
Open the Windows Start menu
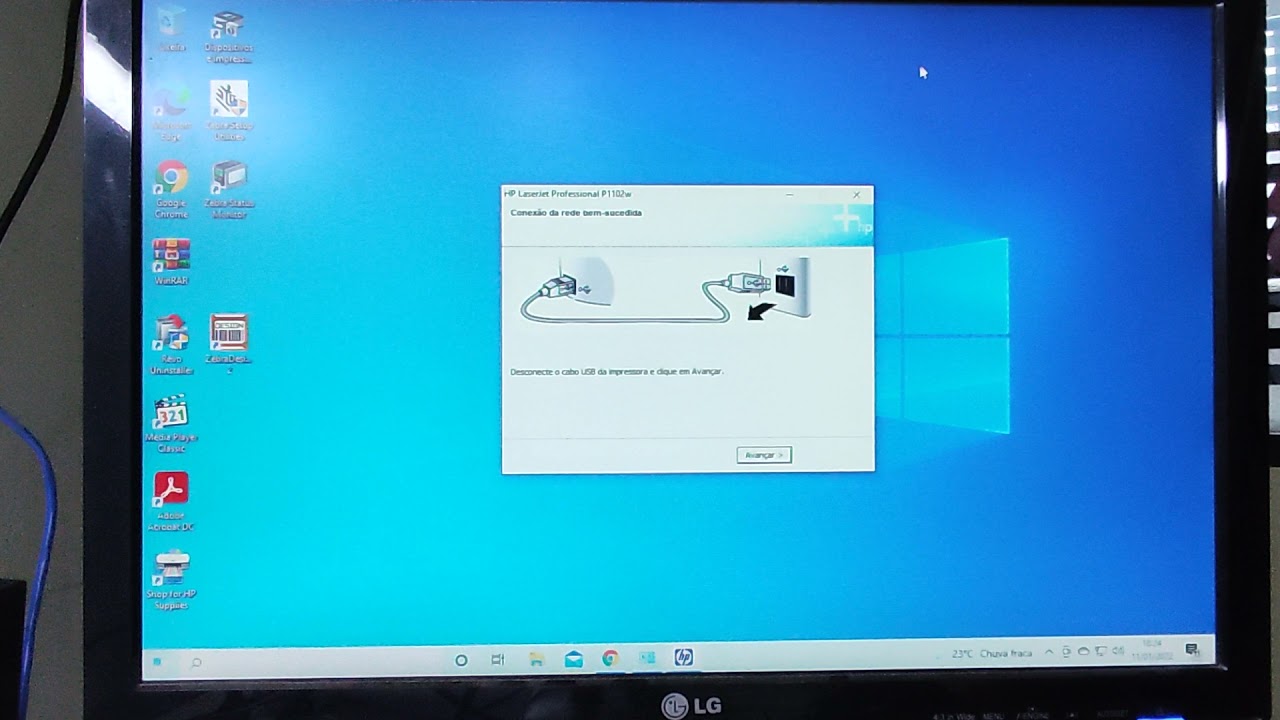(x=157, y=661)
